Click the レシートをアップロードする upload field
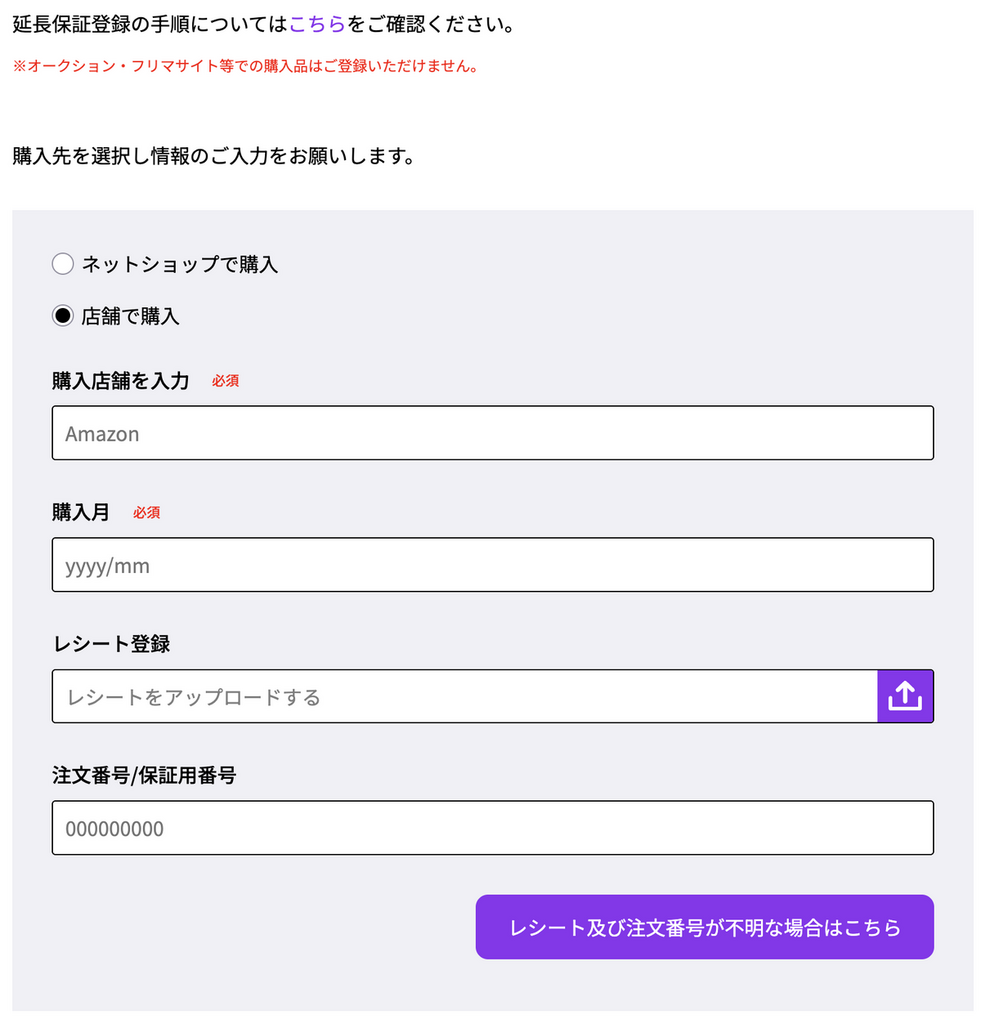 click(x=464, y=696)
